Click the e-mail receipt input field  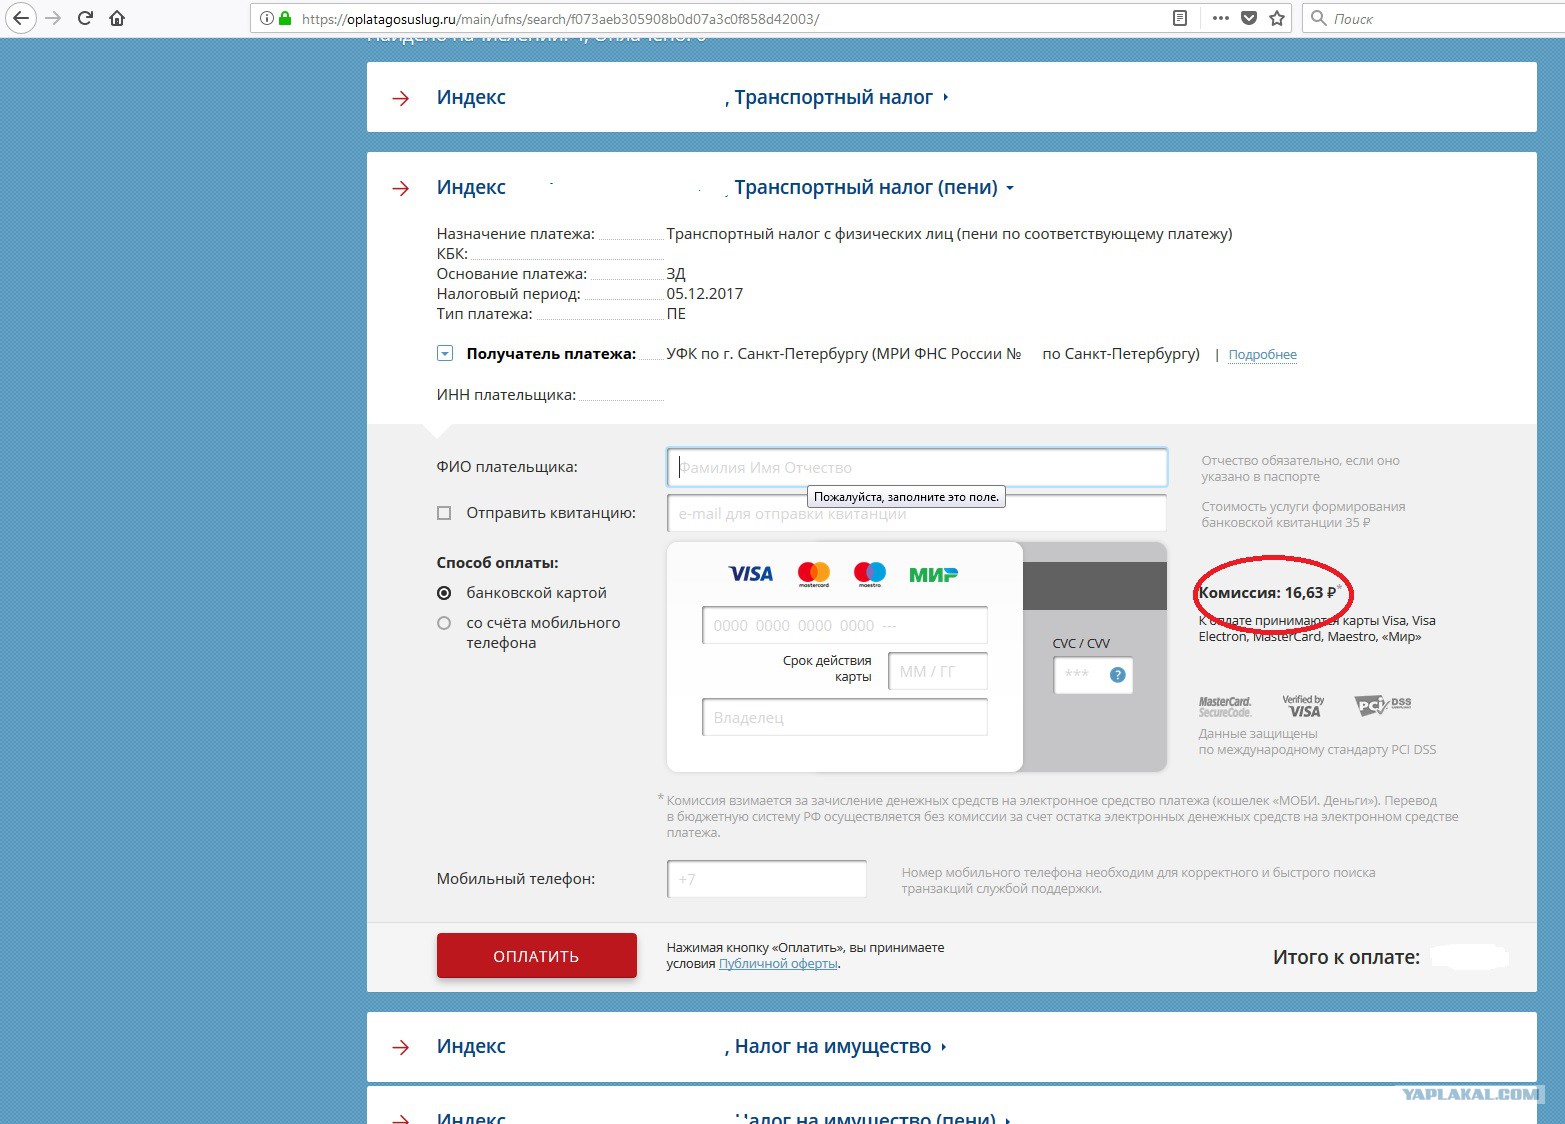click(x=917, y=513)
